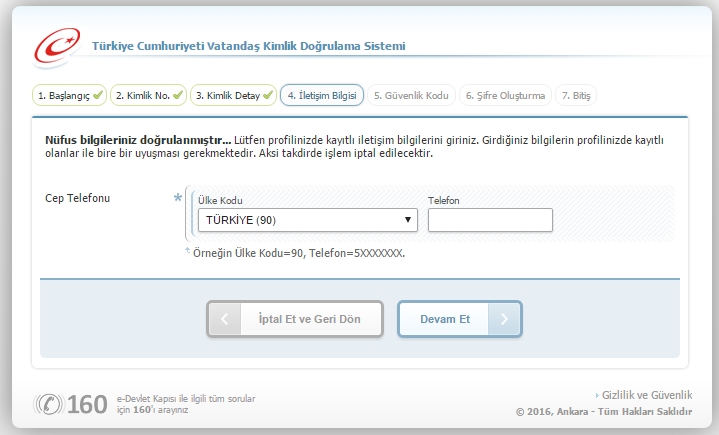Open the Gizlilik ve Güvenlik link
This screenshot has height=435, width=719.
(661, 394)
